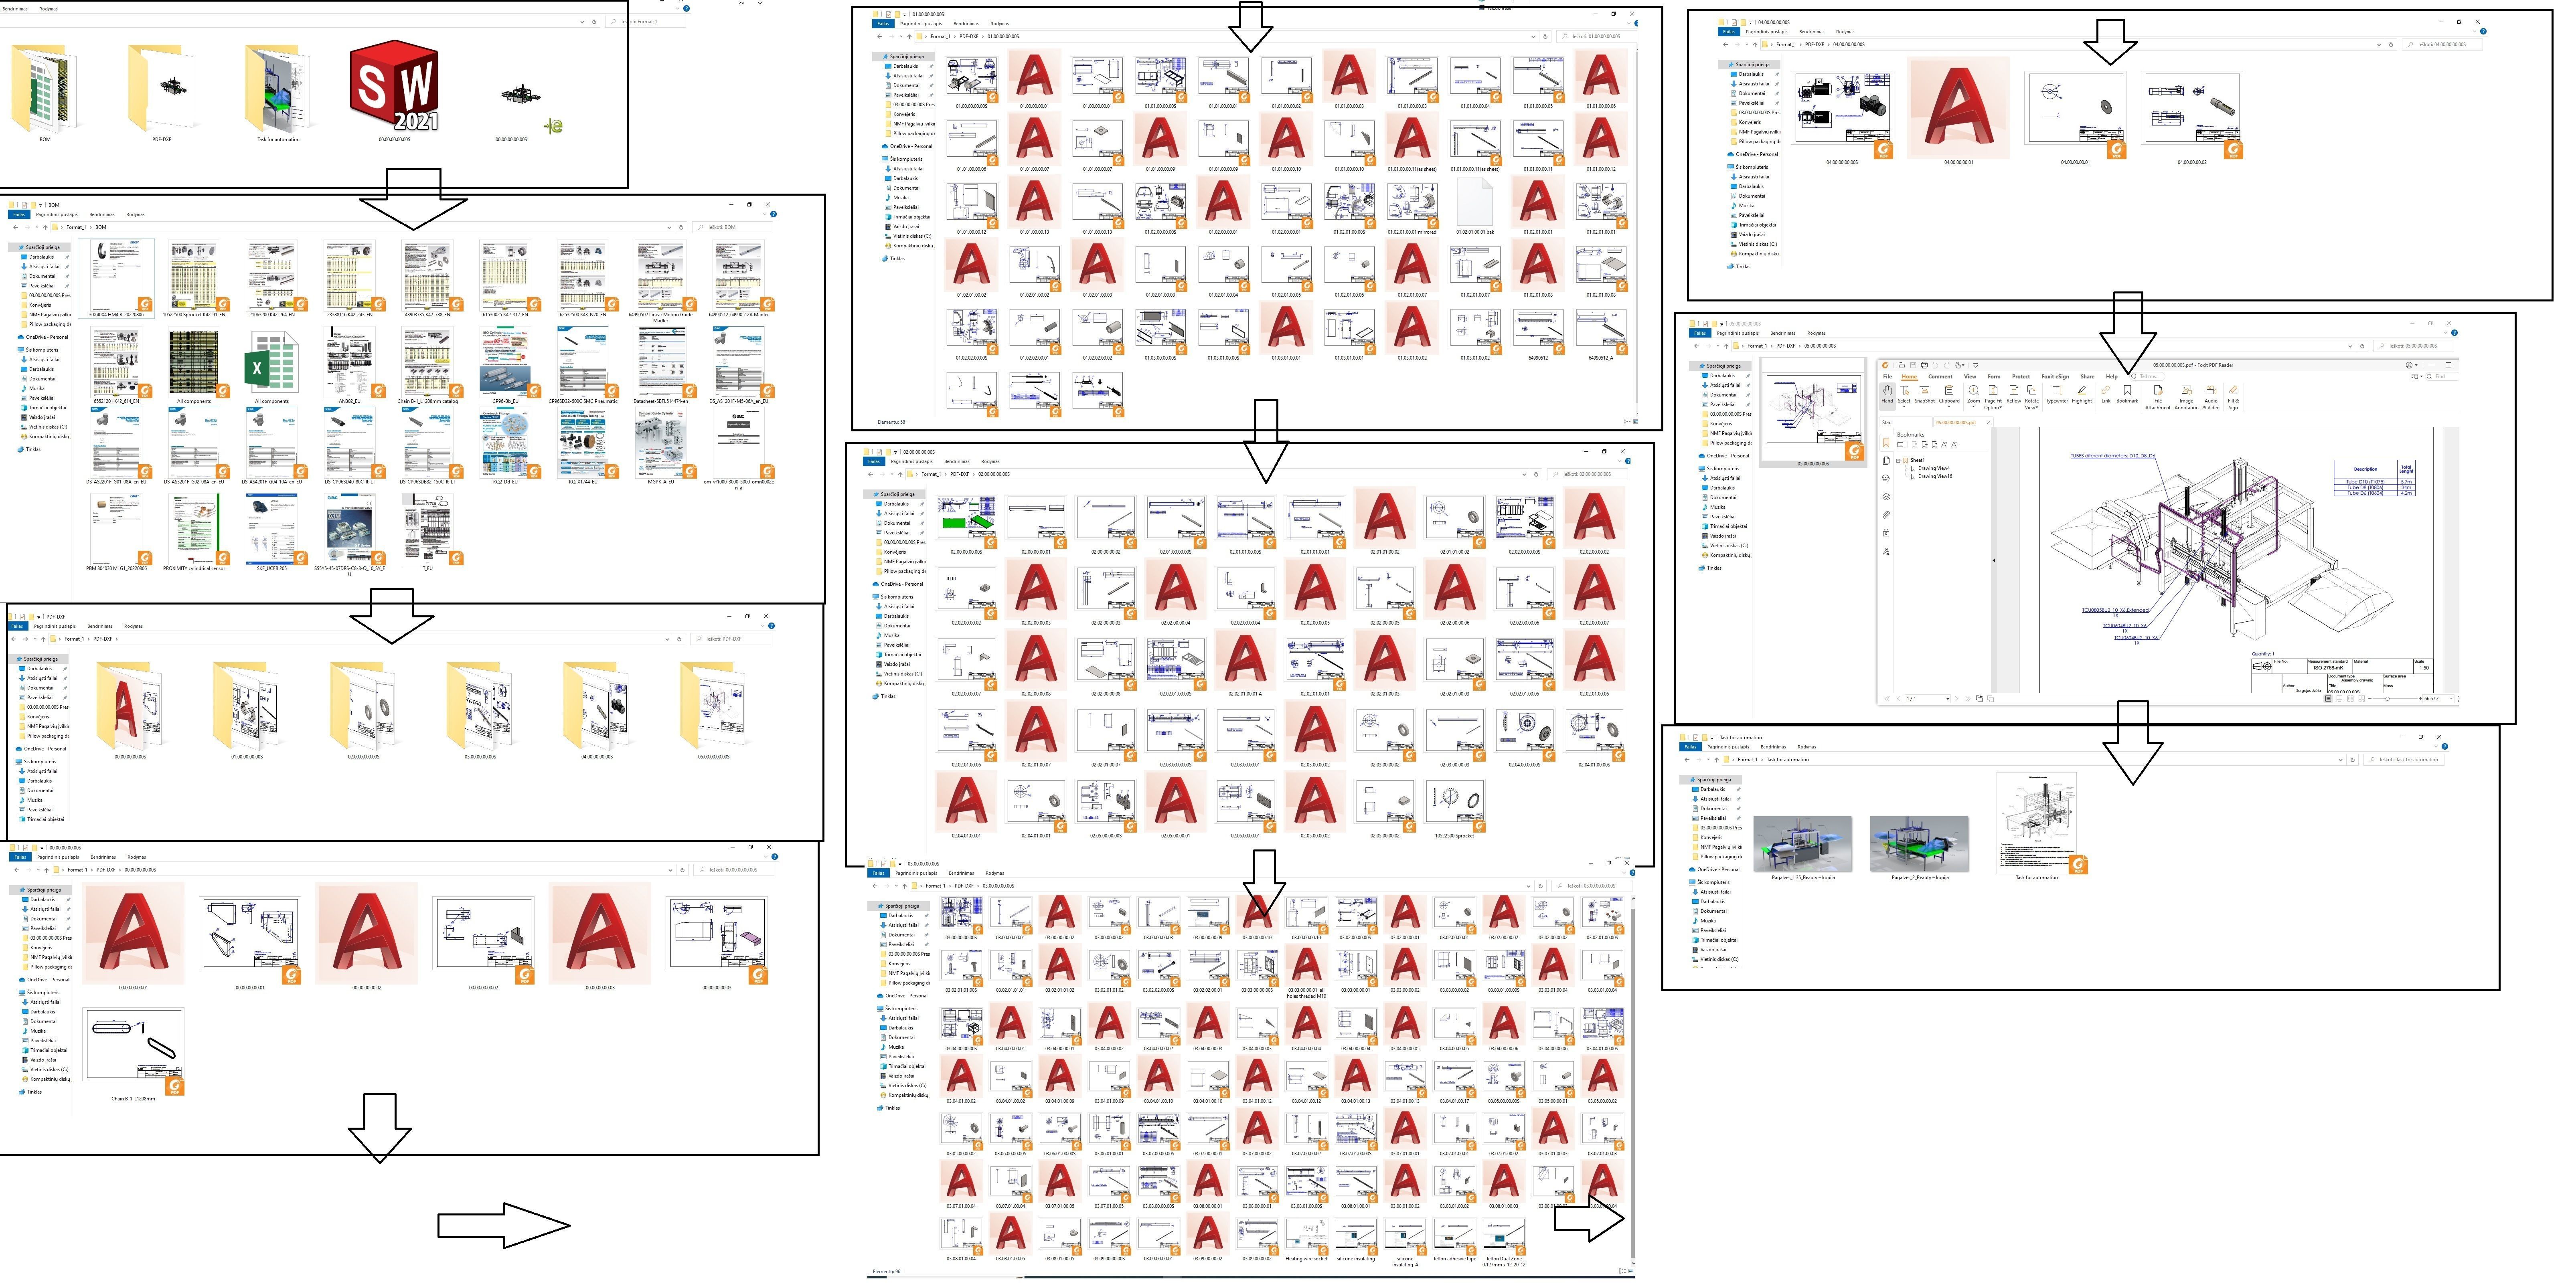Click the Bookmark button in Foxit ribbon
This screenshot has height=1286, width=2576.
pyautogui.click(x=2127, y=395)
